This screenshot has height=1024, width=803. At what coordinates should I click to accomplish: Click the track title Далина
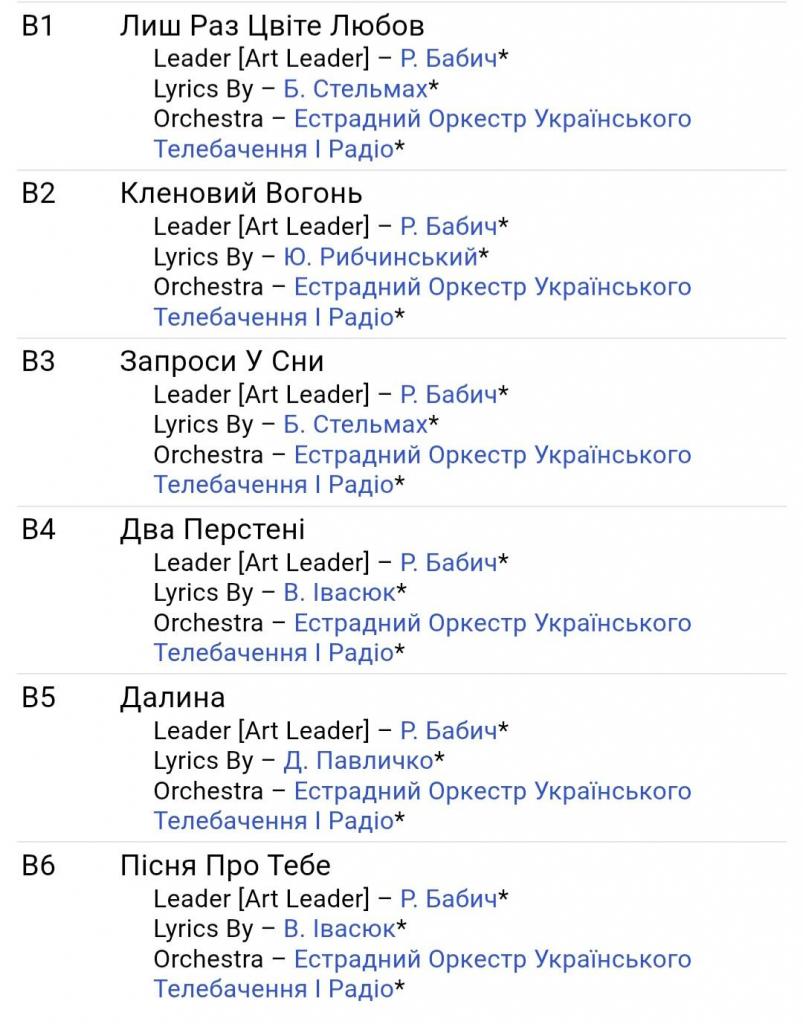(172, 697)
